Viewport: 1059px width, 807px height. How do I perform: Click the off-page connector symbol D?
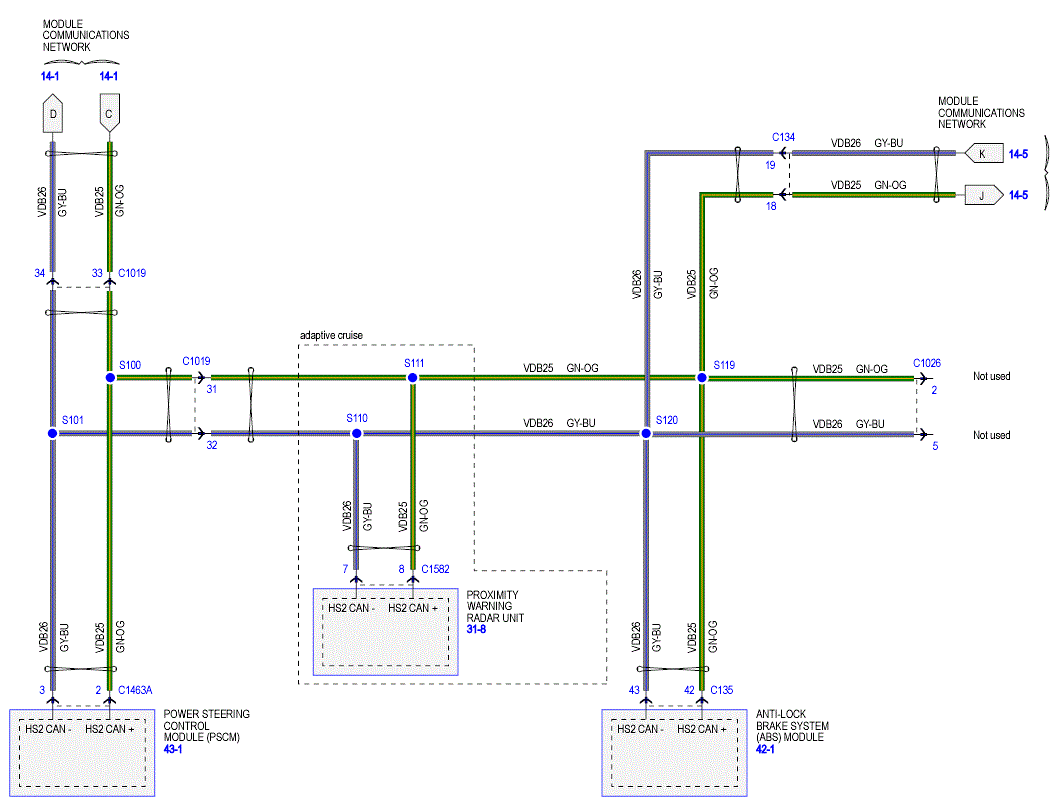click(52, 115)
